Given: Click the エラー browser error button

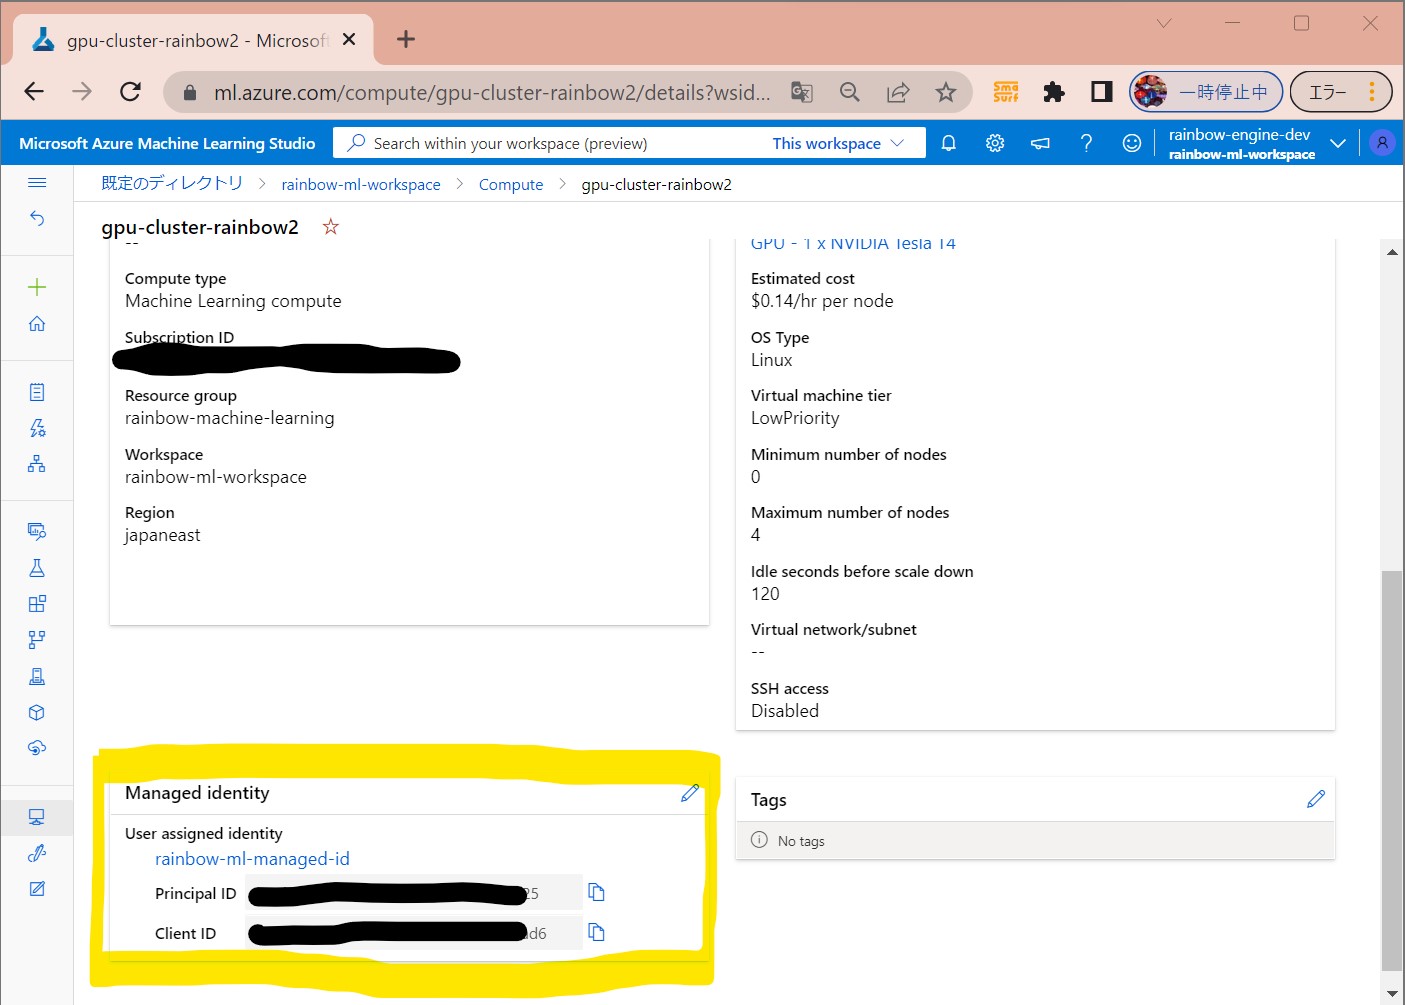Looking at the screenshot, I should [1340, 92].
